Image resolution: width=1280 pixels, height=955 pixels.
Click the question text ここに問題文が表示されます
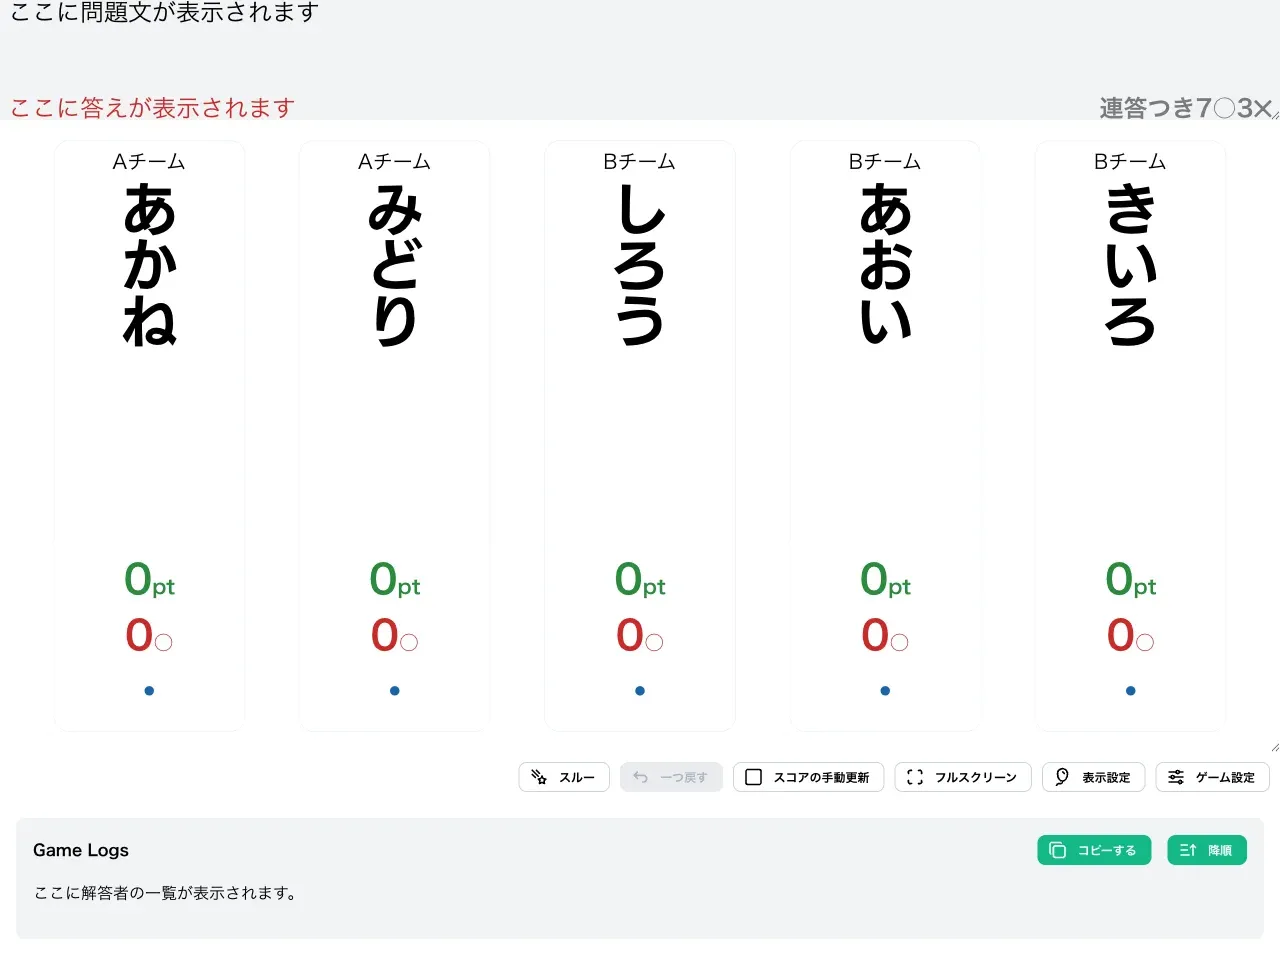point(165,12)
